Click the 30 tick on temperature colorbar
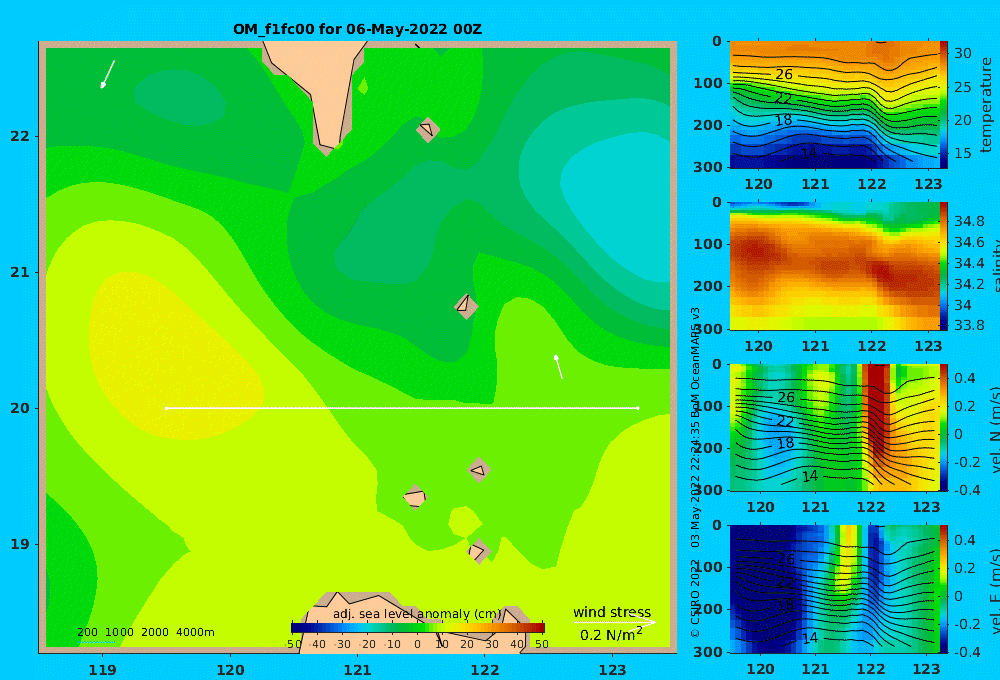The height and width of the screenshot is (680, 1000). click(x=963, y=53)
